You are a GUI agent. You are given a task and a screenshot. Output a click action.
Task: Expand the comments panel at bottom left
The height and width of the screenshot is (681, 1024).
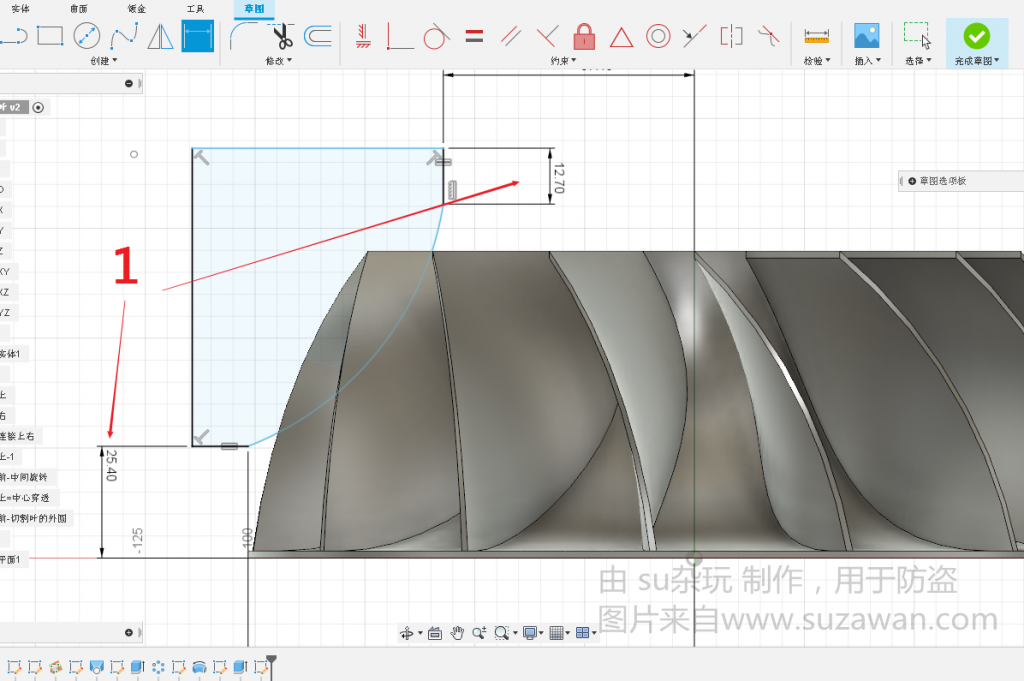click(129, 632)
